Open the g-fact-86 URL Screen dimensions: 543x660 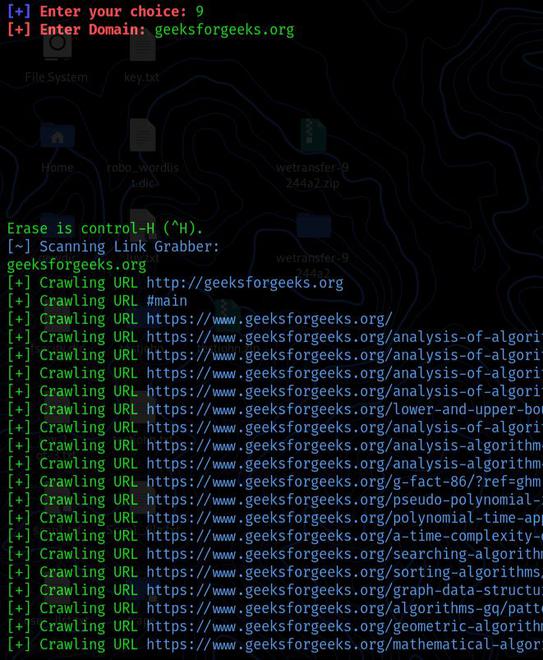[x=344, y=482]
